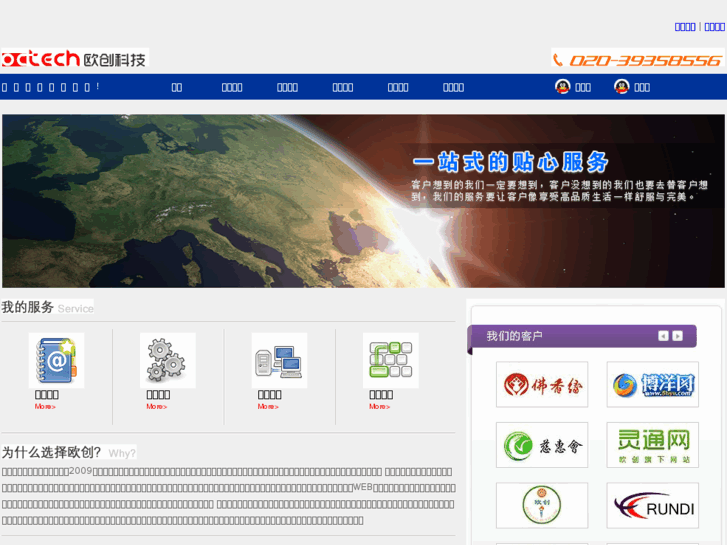The image size is (727, 545).
Task: Open the 博洋网 client logo
Action: pos(652,385)
